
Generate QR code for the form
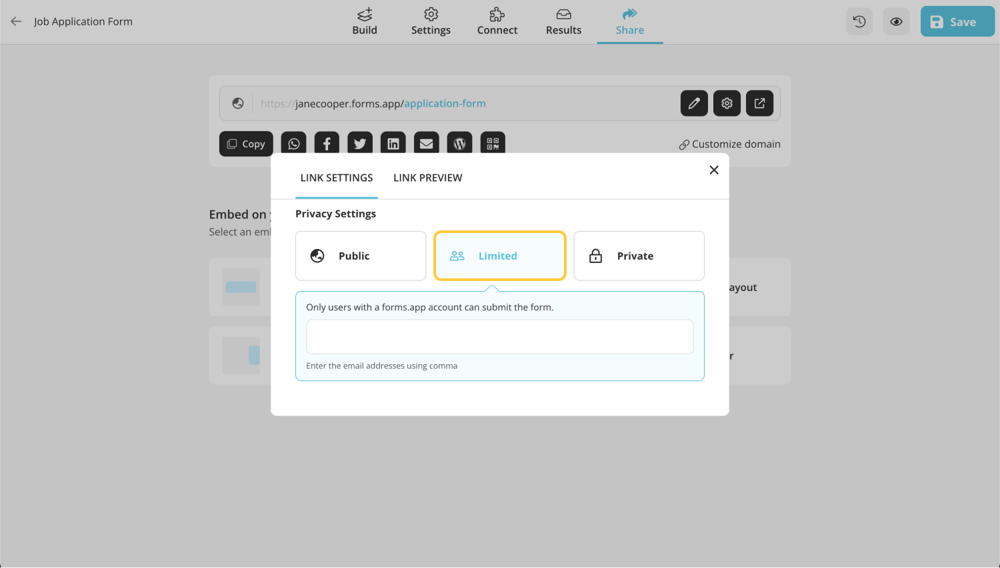(x=492, y=144)
